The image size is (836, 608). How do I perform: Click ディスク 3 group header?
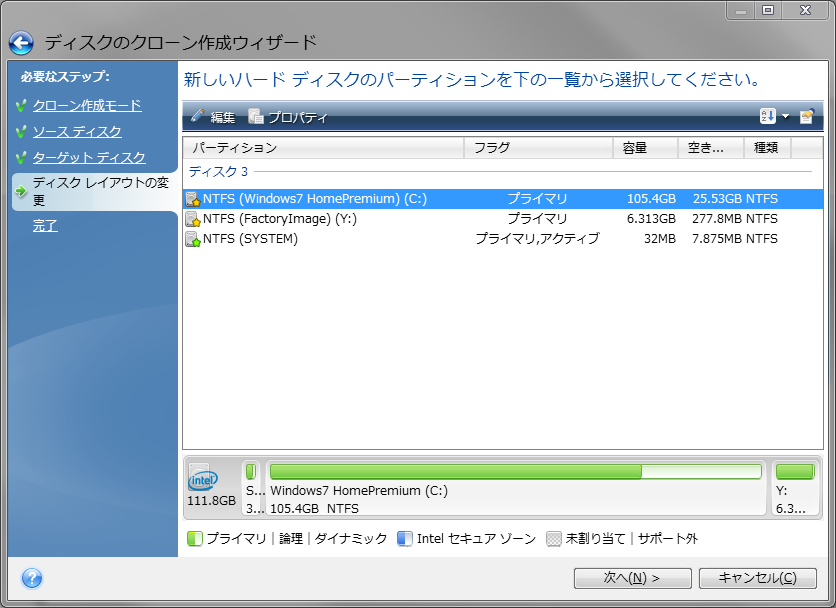pos(219,172)
